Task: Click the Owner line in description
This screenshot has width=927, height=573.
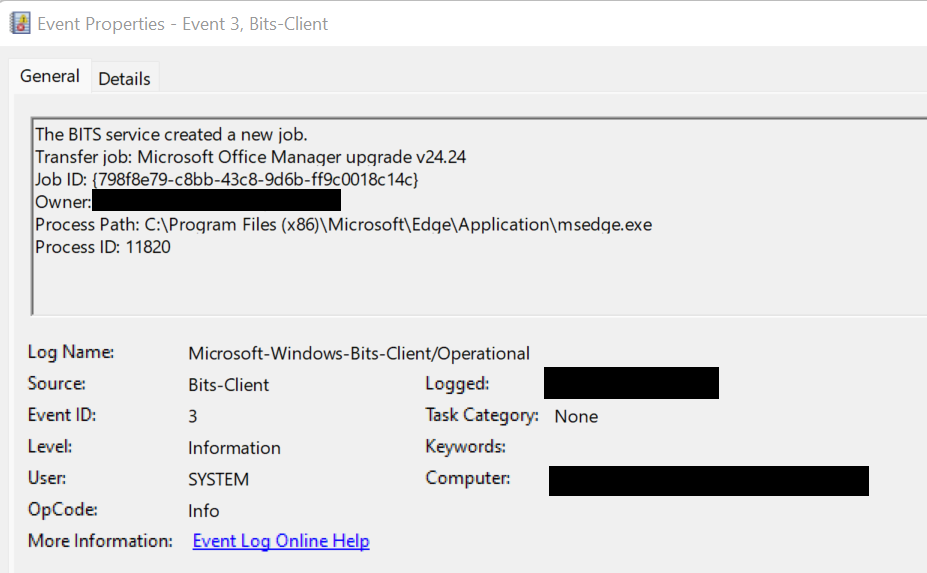Action: 188,202
